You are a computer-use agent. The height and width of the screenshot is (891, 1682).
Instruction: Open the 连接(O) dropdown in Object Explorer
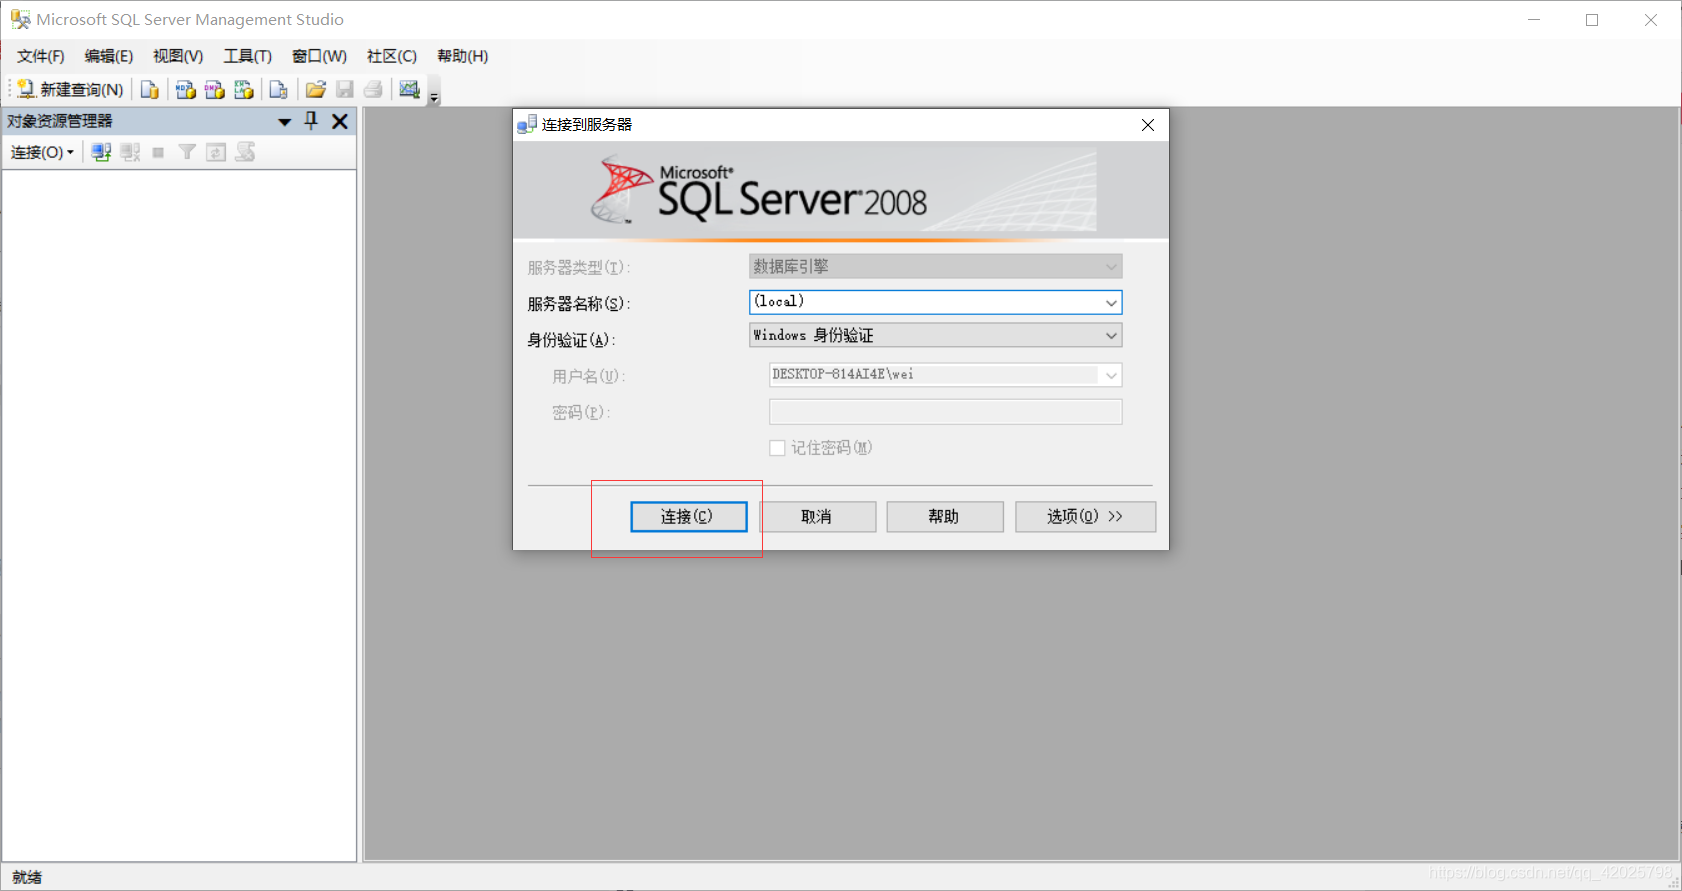pyautogui.click(x=42, y=152)
